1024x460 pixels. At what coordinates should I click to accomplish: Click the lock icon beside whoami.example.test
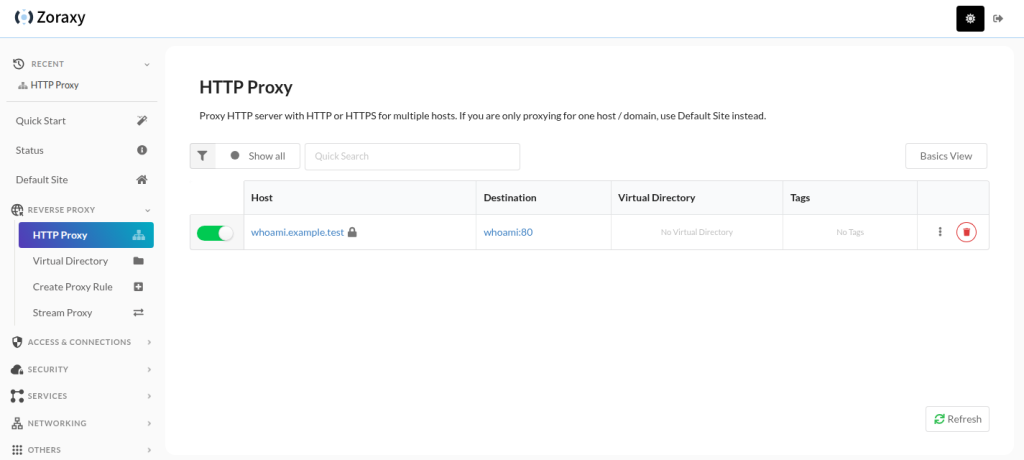tap(352, 232)
